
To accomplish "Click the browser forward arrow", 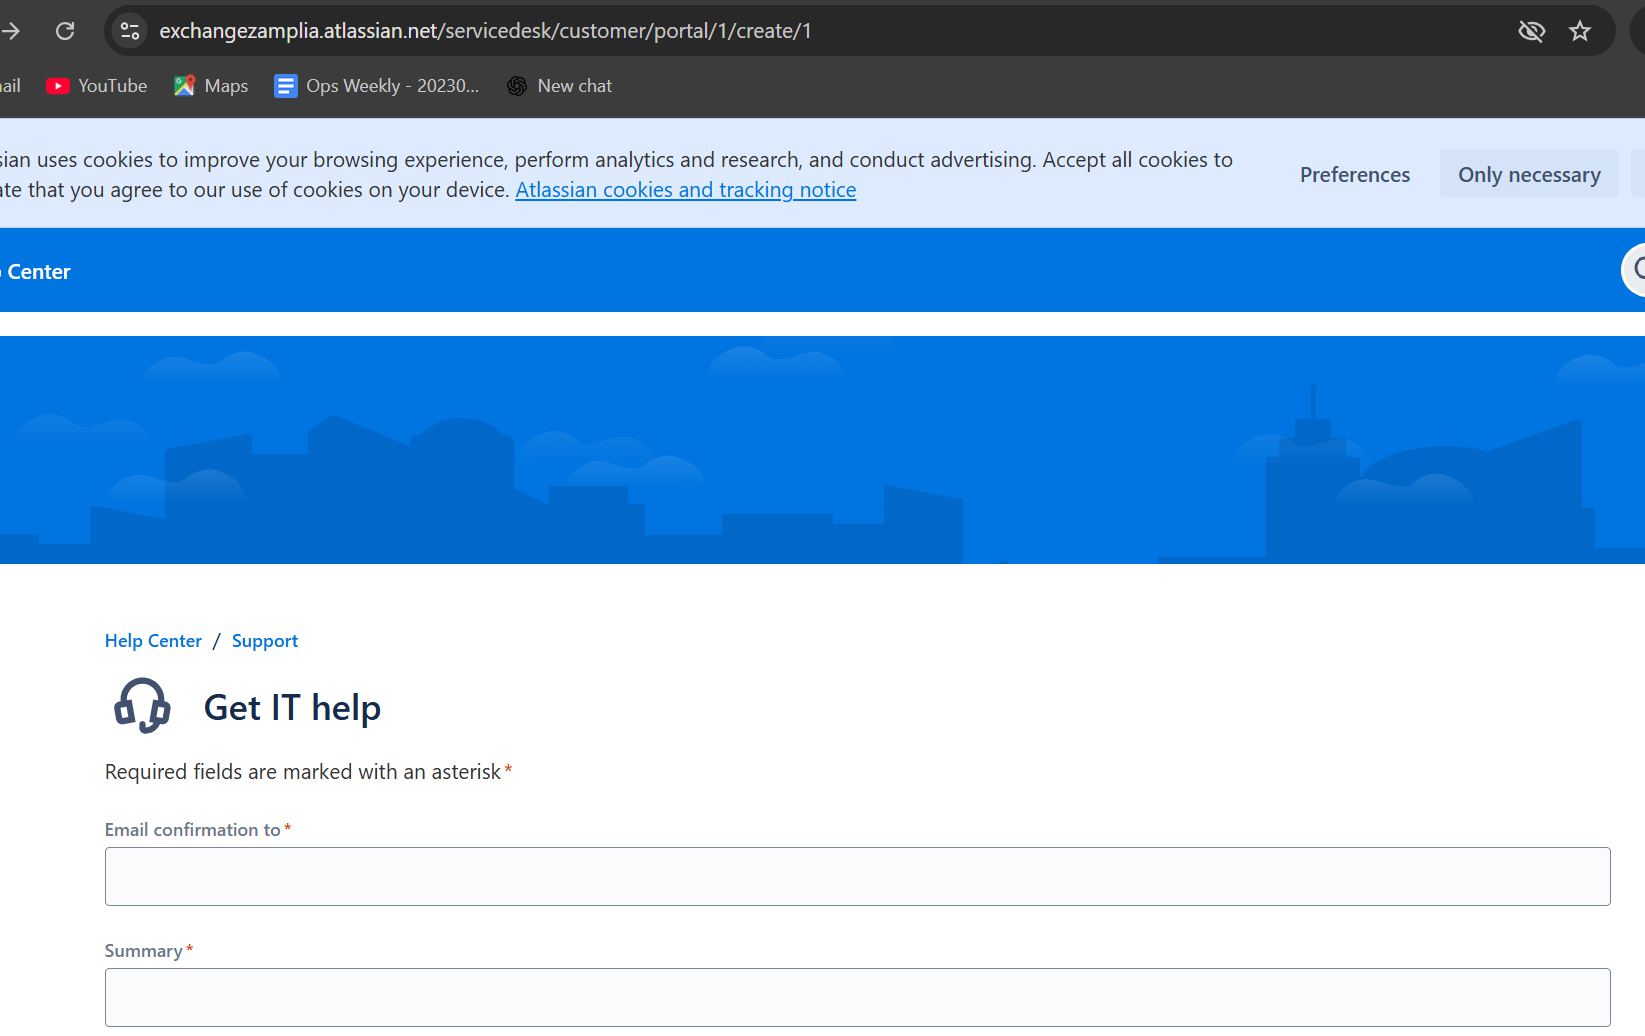I will click(x=11, y=31).
